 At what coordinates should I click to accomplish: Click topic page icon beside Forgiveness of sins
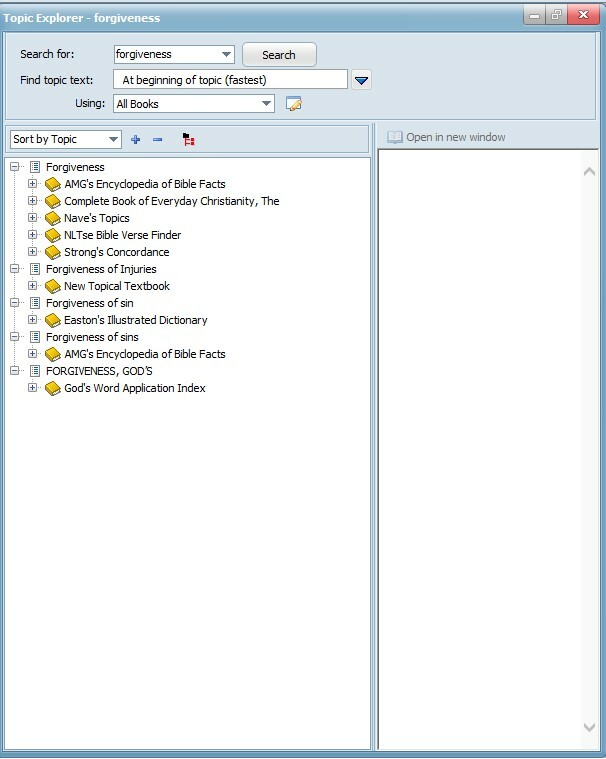pos(35,336)
